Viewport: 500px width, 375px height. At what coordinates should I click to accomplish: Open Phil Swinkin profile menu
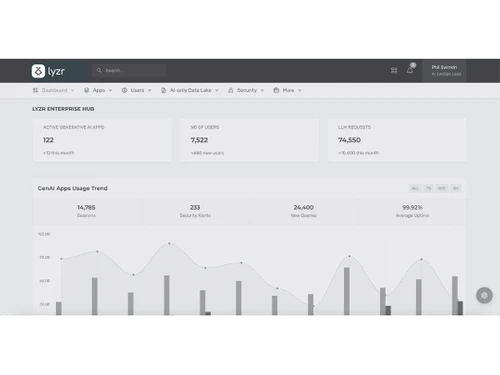pos(444,70)
